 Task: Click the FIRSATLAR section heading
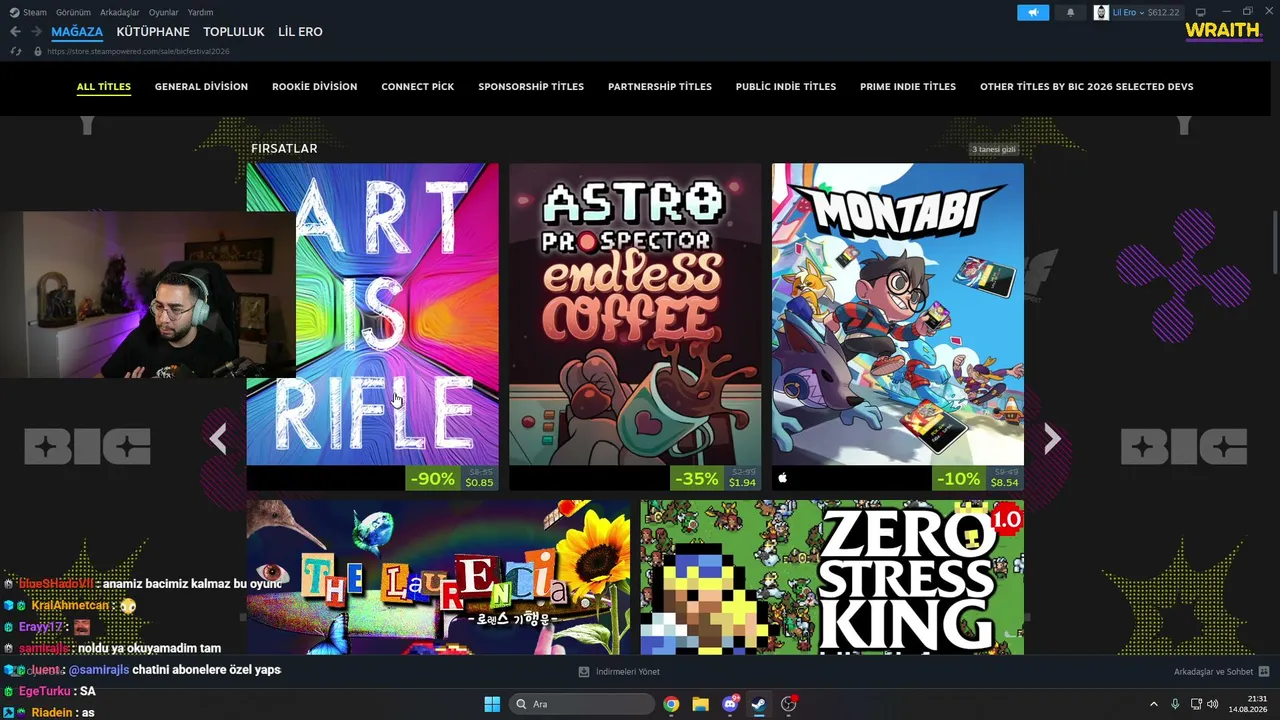pos(284,149)
